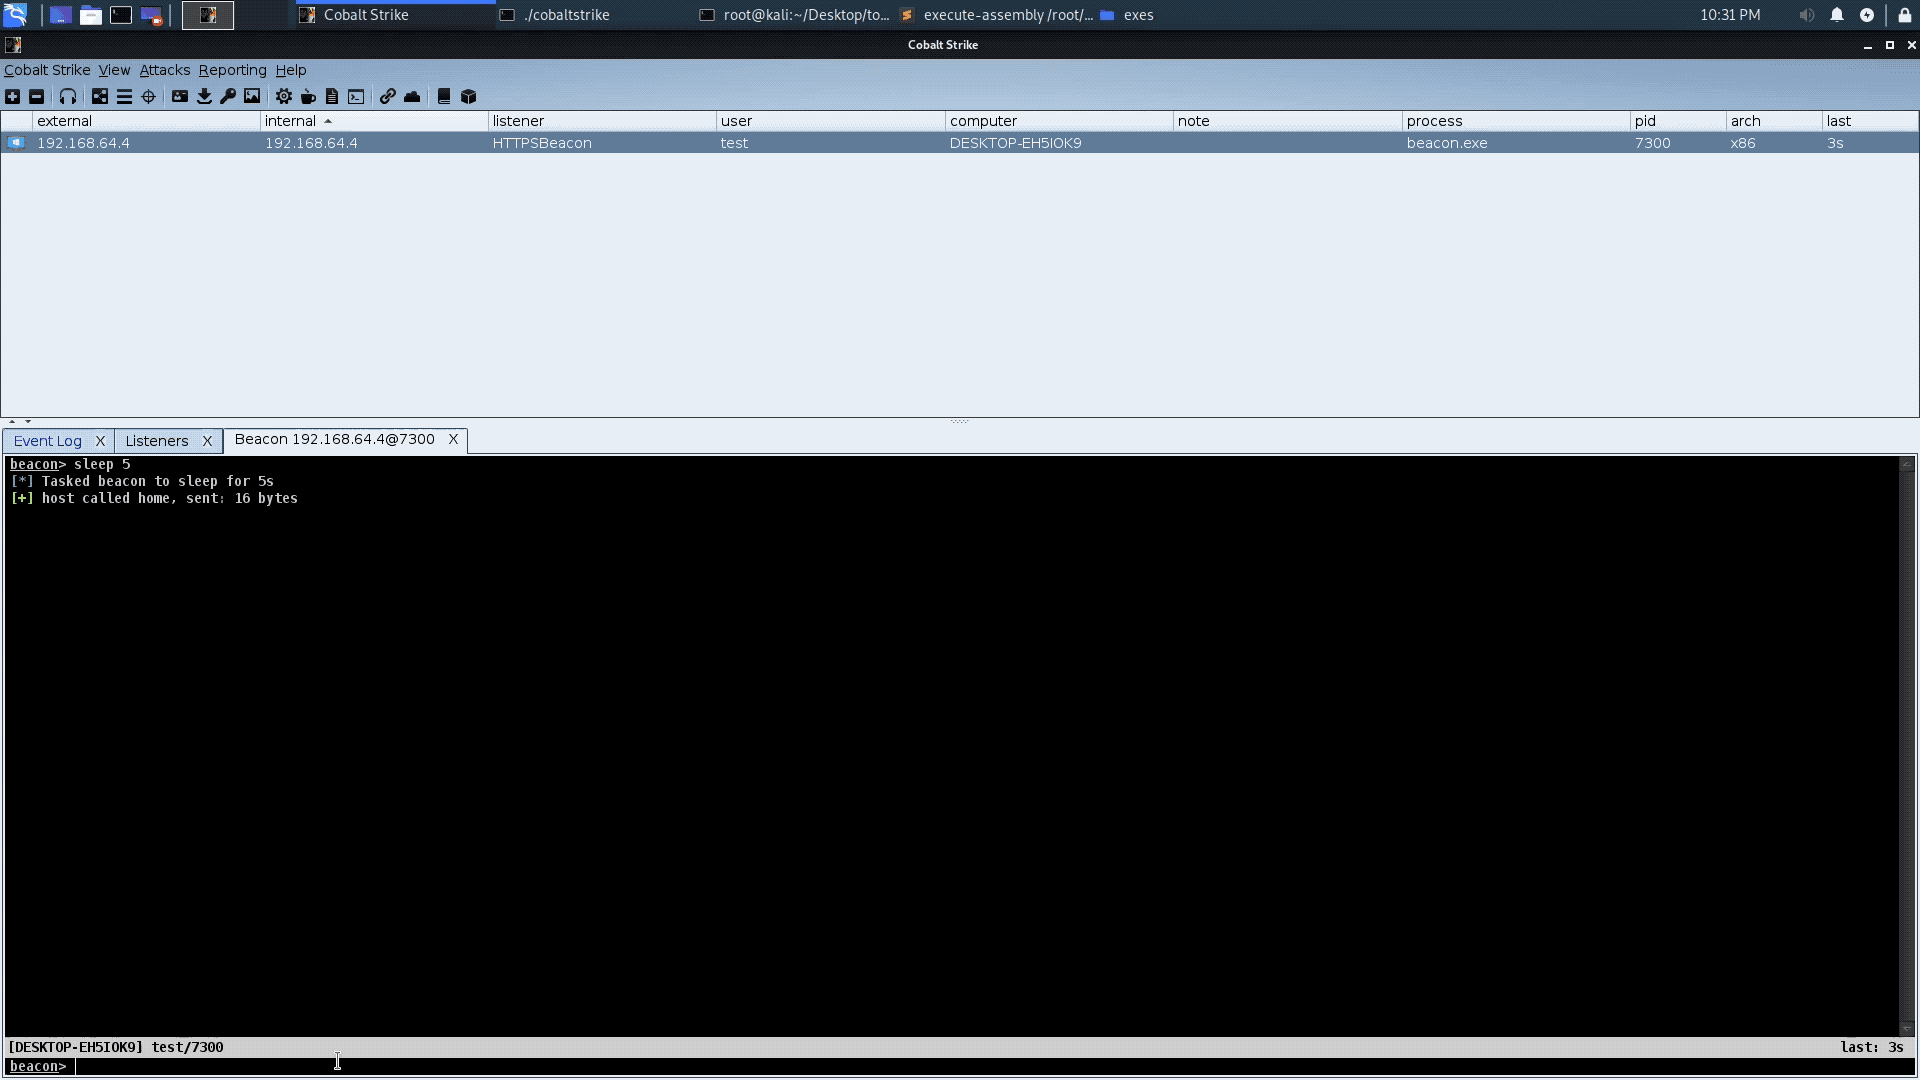Sort sessions by internal column
Screen dimensions: 1920x1080
pos(374,121)
